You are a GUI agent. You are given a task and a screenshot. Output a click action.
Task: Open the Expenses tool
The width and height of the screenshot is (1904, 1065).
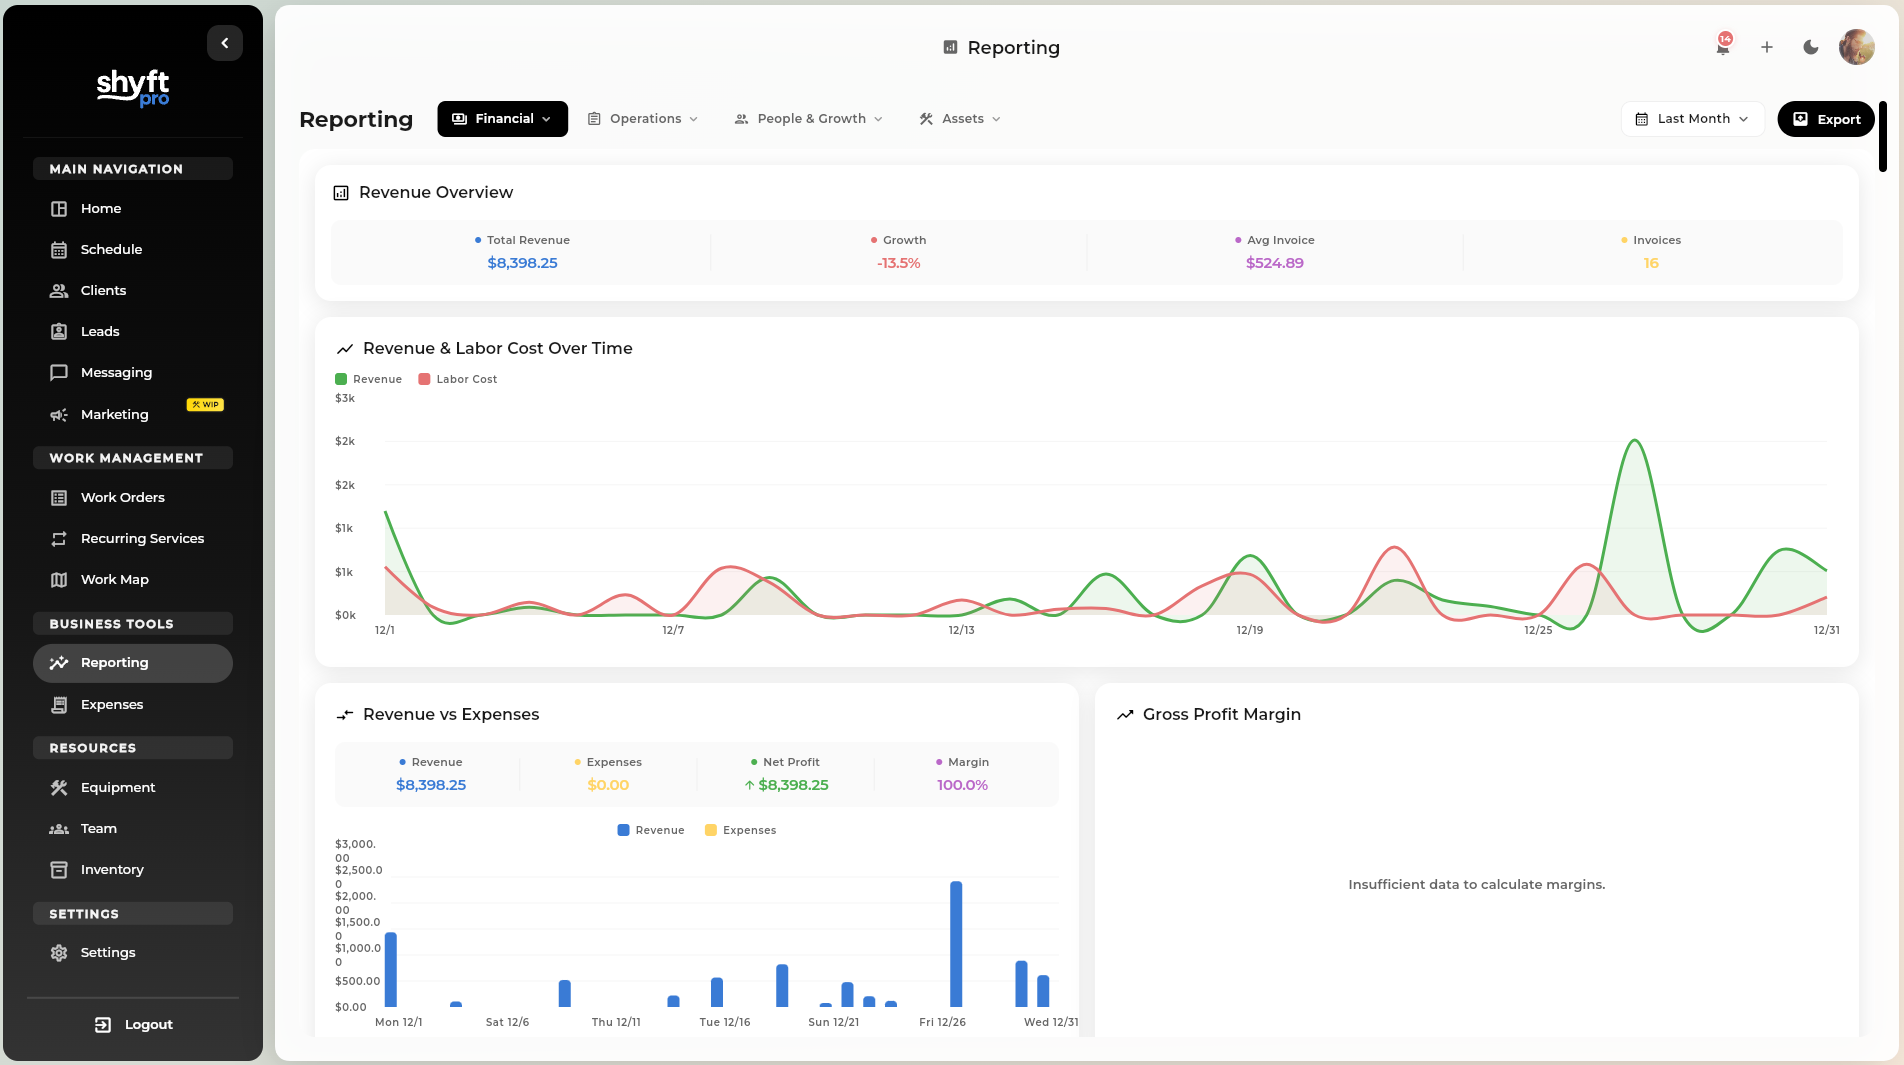point(111,704)
